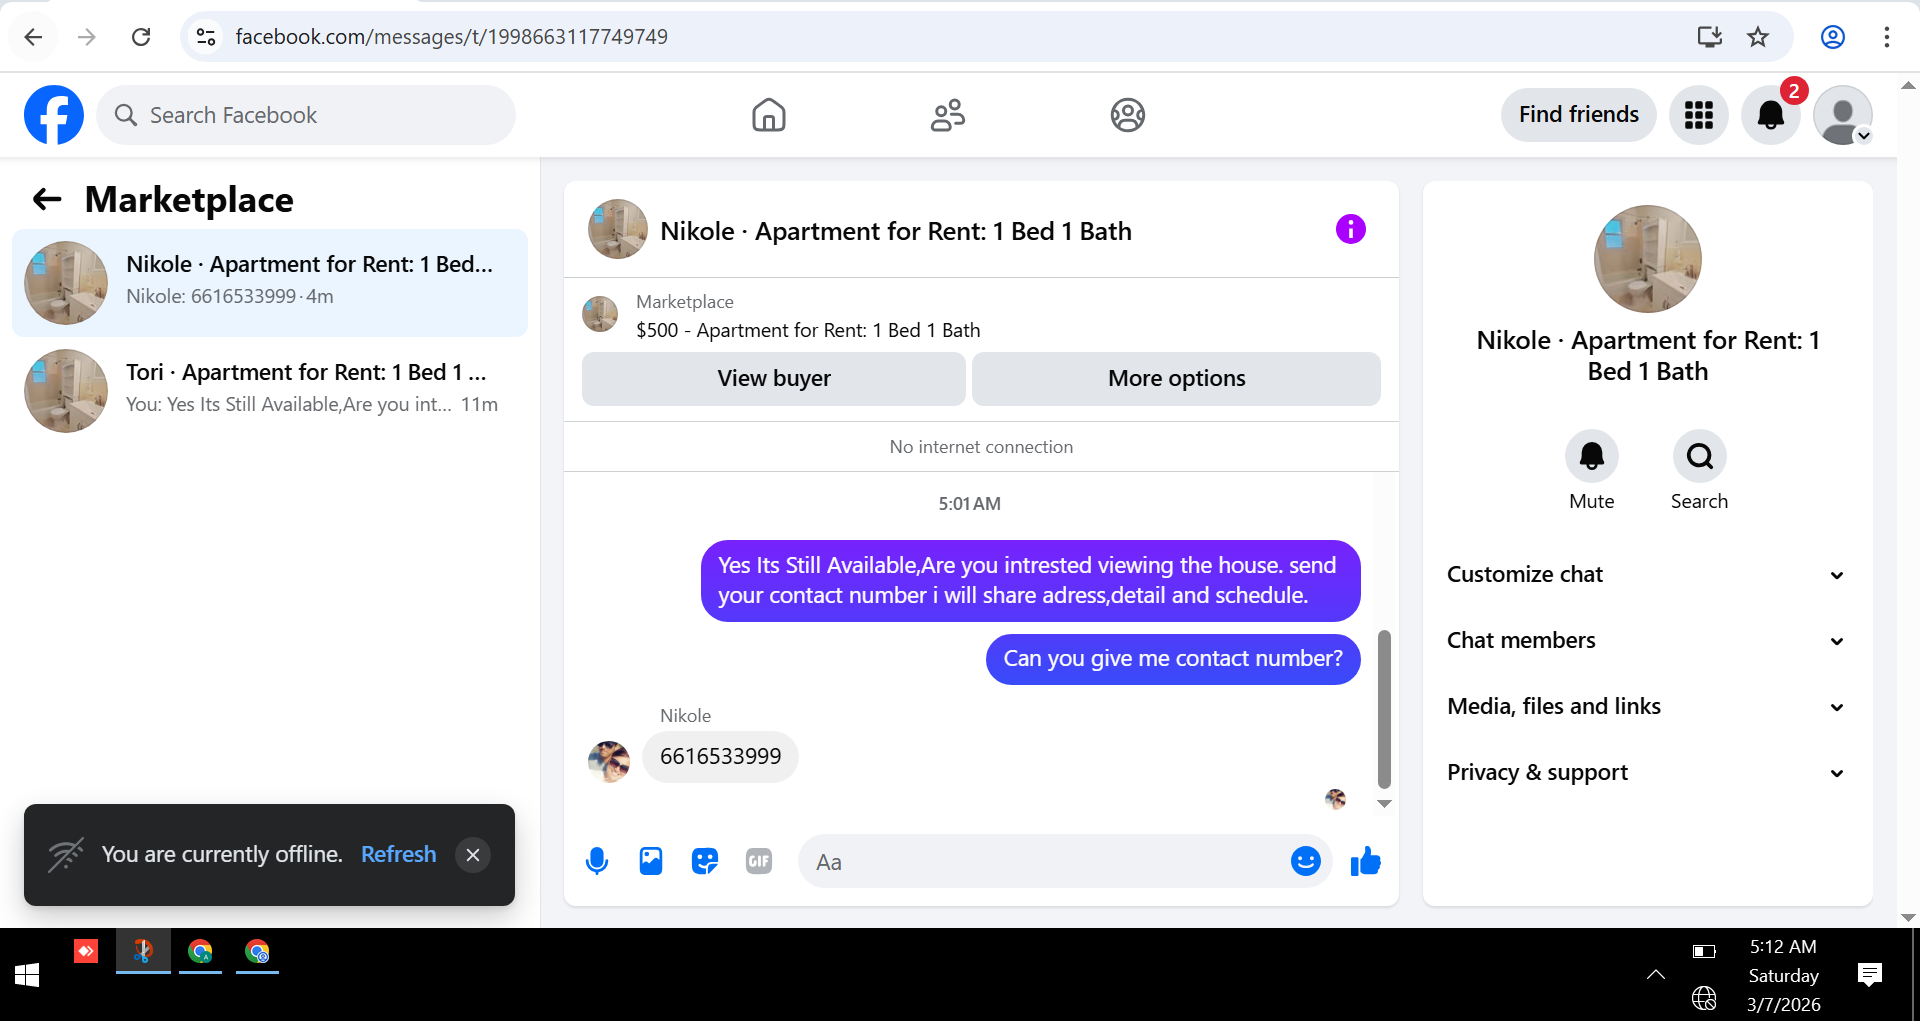Screen dimensions: 1920x1021
Task: Open Tori apartment conversation in list
Action: pyautogui.click(x=270, y=391)
